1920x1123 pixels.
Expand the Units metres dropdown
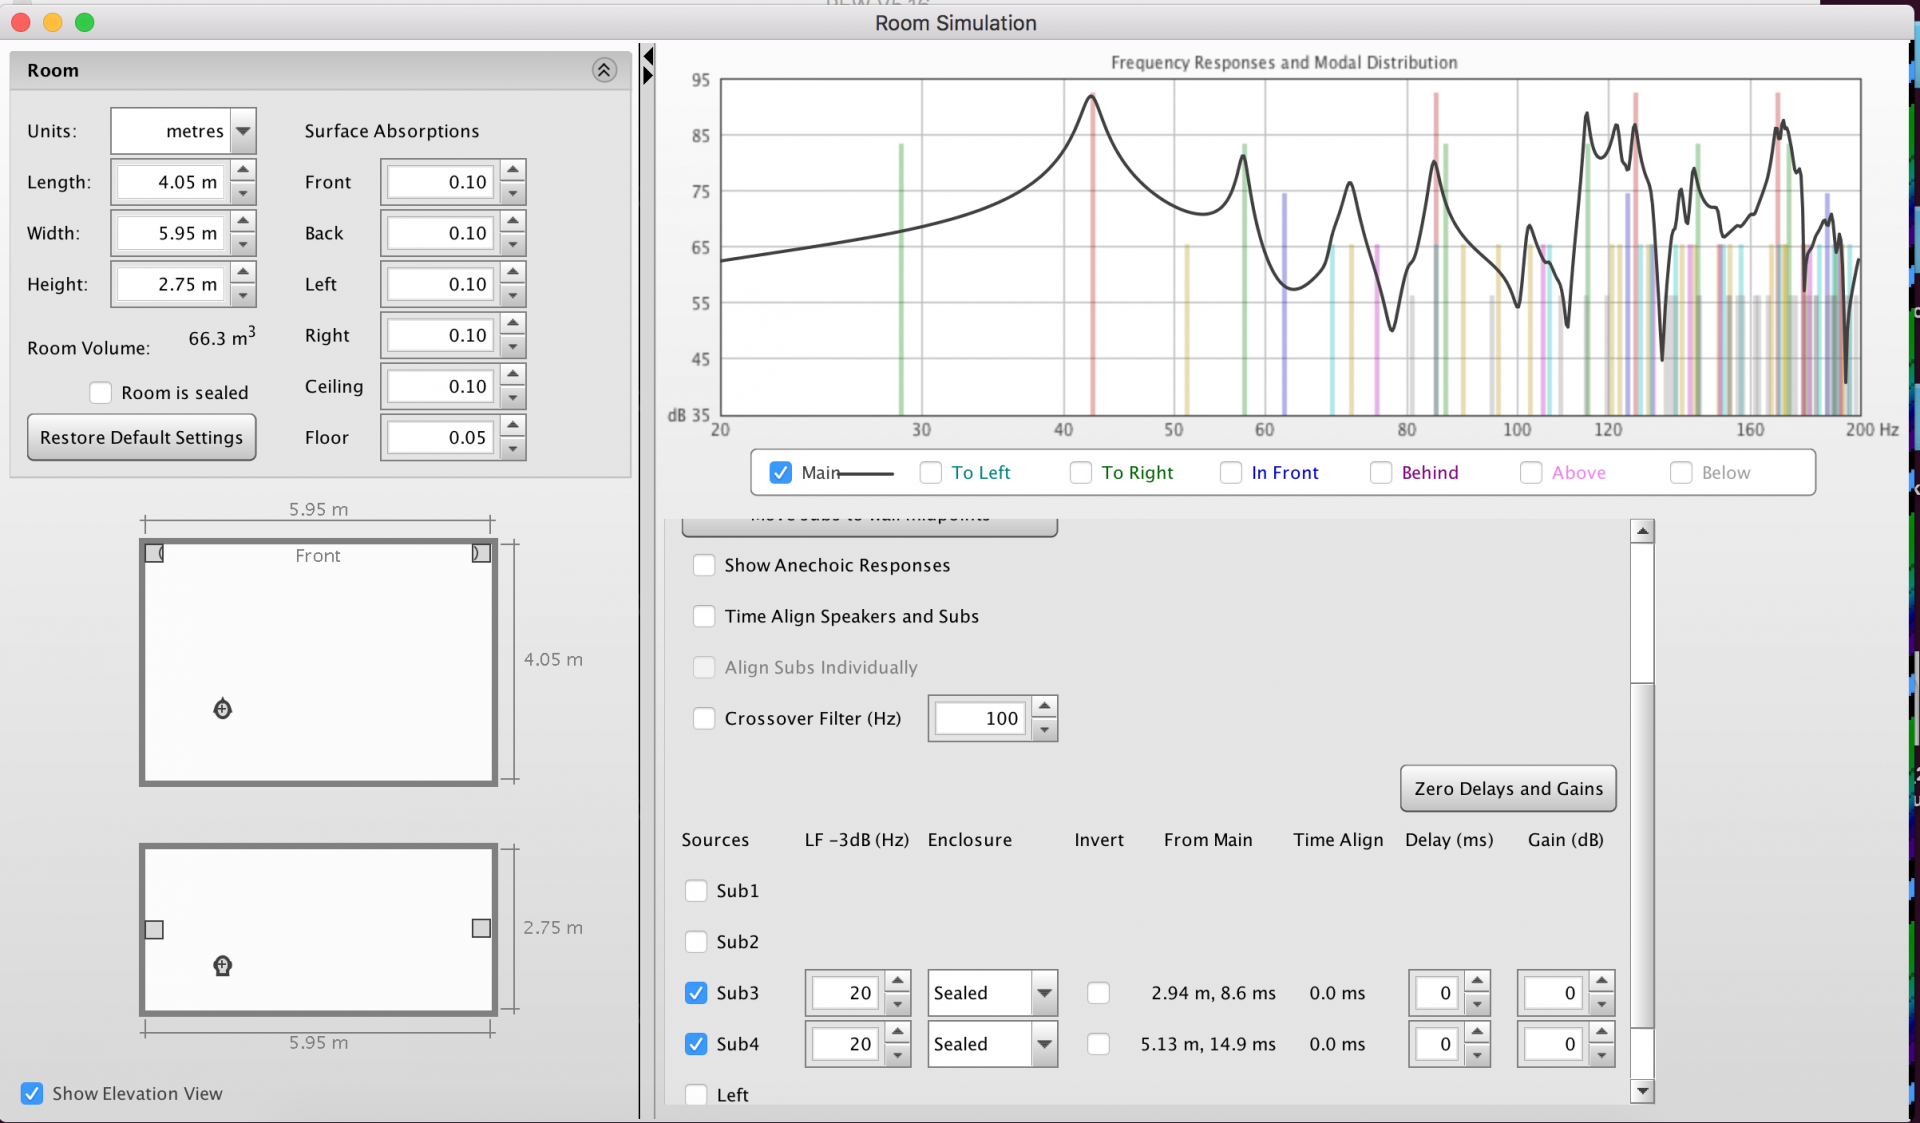pyautogui.click(x=242, y=130)
